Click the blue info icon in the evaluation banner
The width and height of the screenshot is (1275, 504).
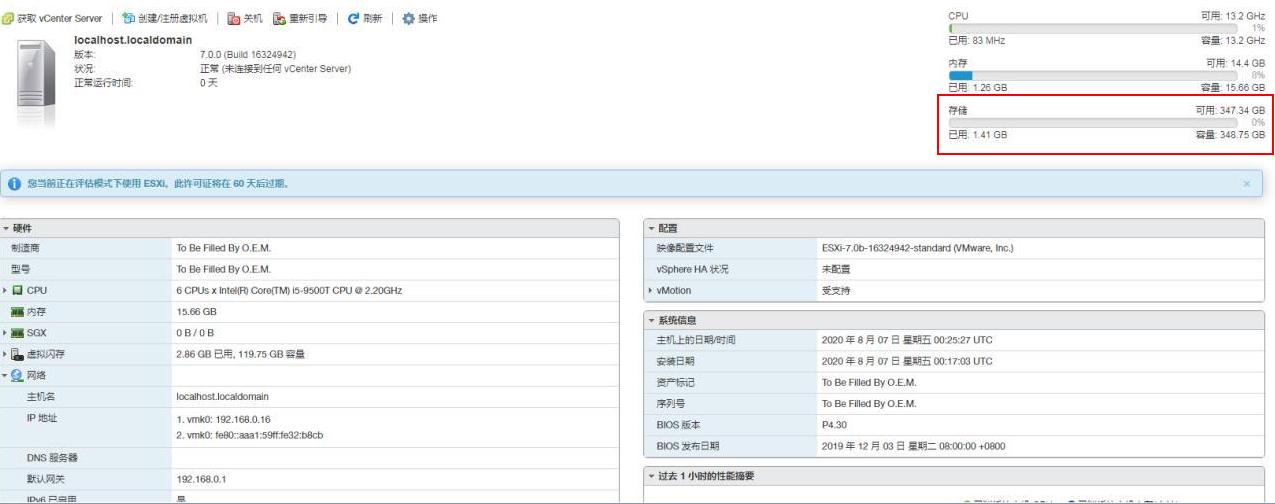click(15, 184)
